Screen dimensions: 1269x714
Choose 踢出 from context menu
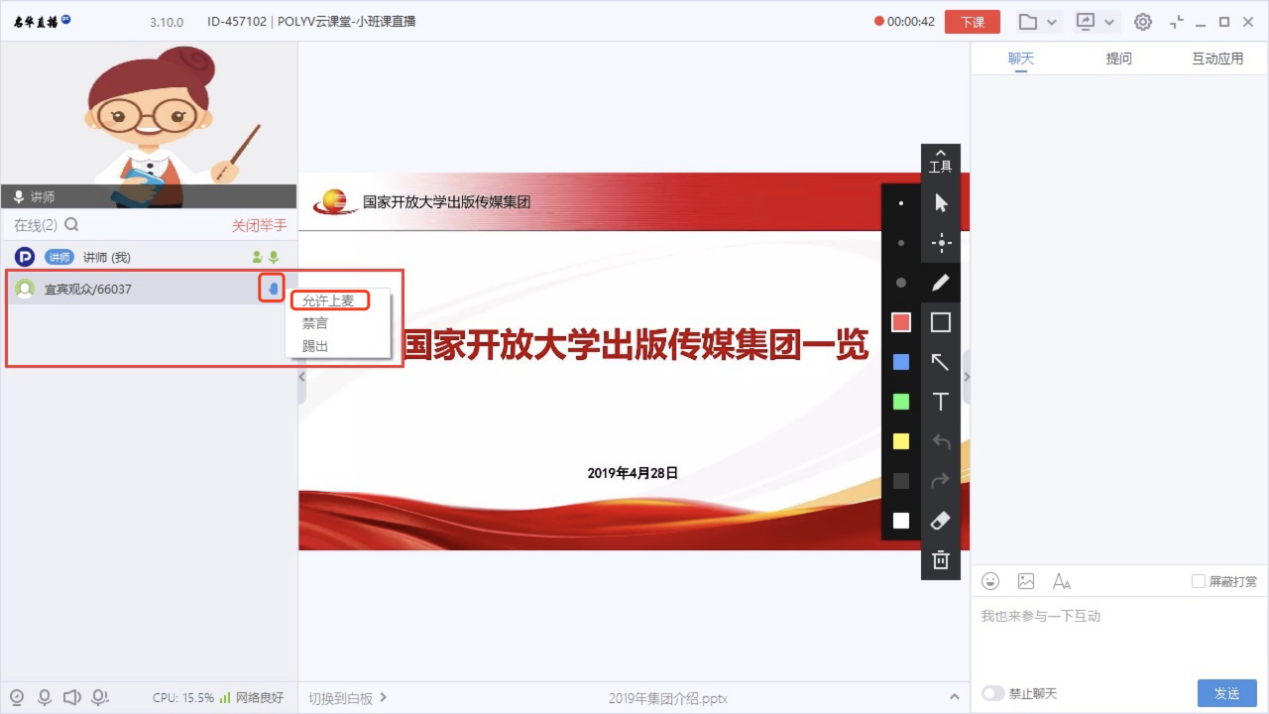click(315, 346)
